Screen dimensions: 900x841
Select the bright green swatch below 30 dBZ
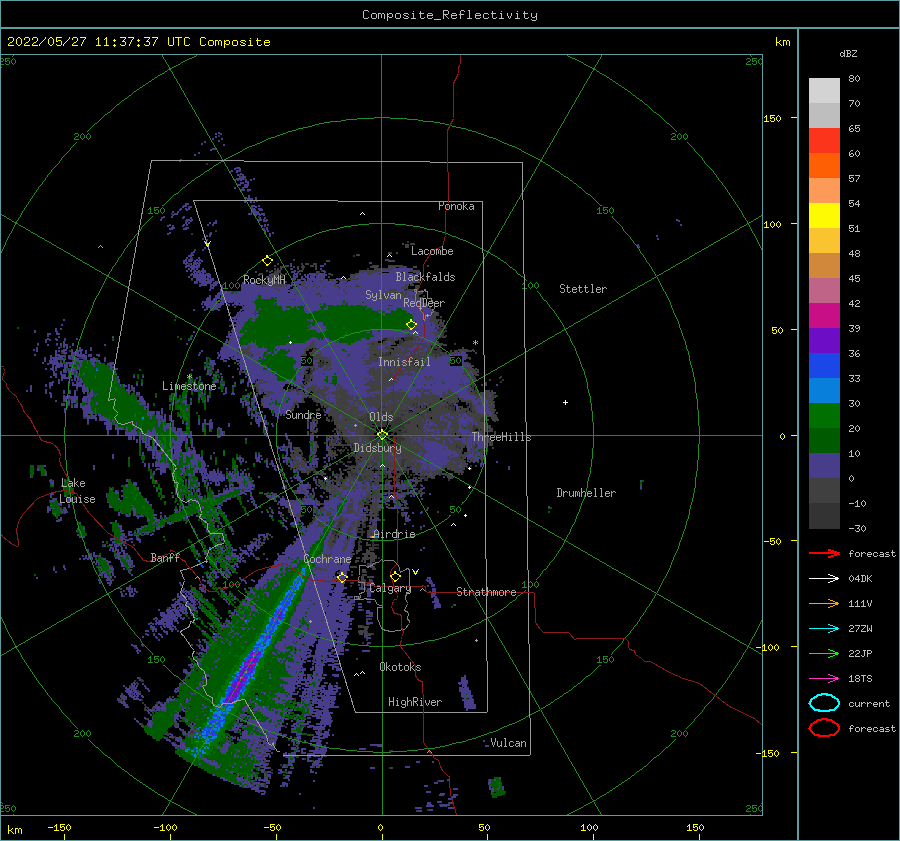tap(824, 416)
